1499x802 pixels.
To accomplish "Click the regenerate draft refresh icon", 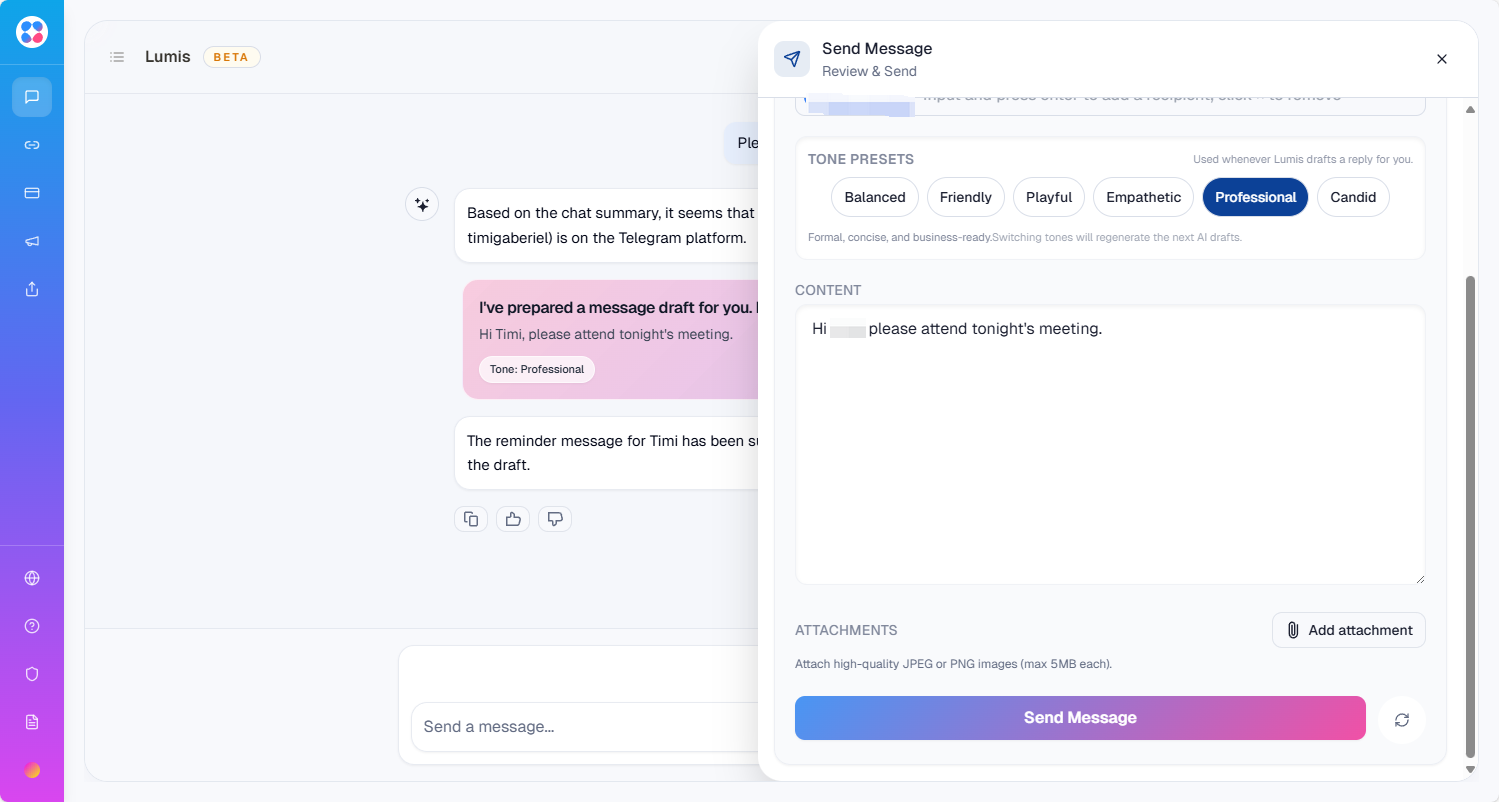I will click(1401, 720).
